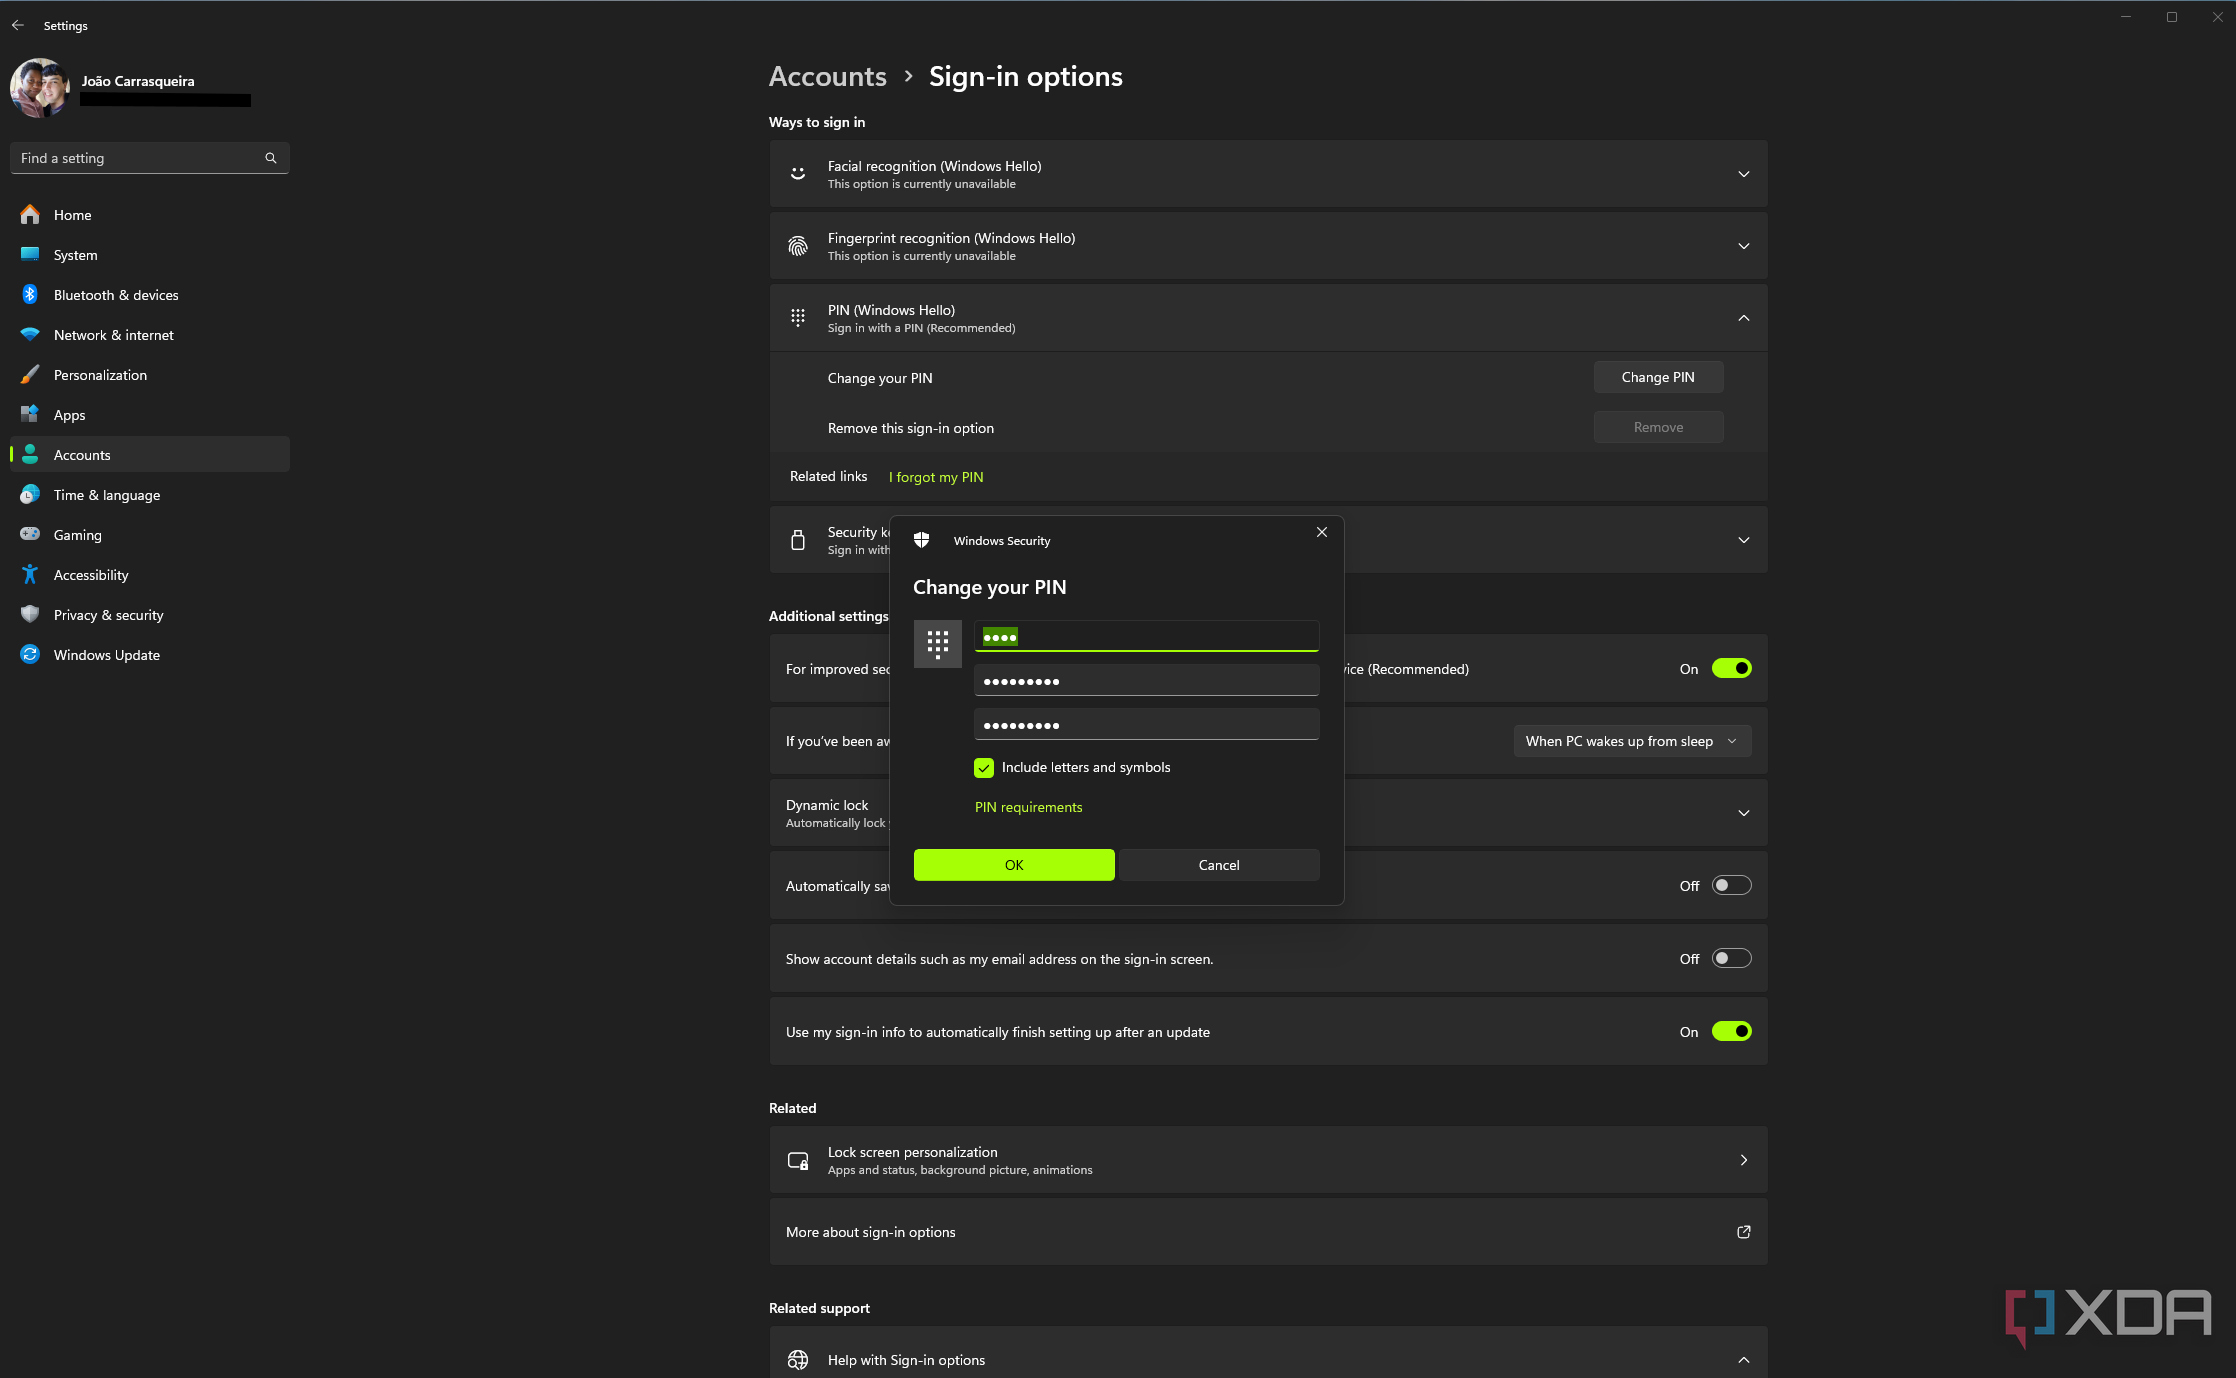Click the Bluetooth icon in sidebar
This screenshot has width=2236, height=1378.
(x=30, y=294)
